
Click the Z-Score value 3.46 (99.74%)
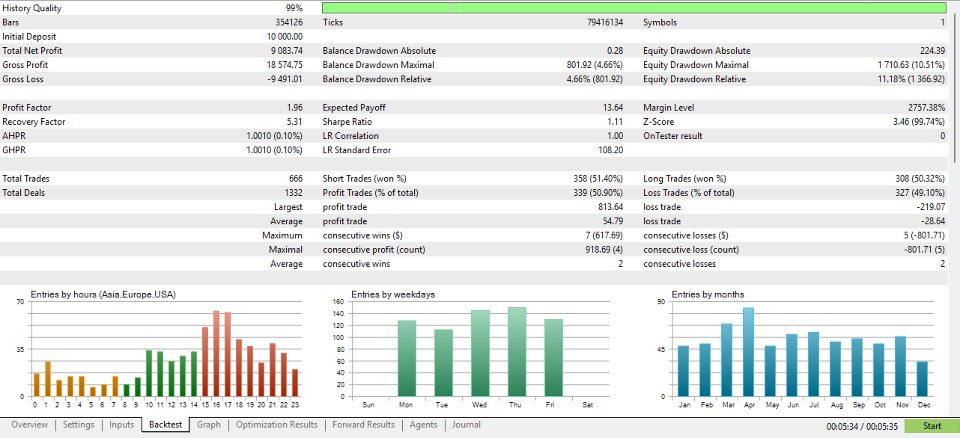coord(919,122)
